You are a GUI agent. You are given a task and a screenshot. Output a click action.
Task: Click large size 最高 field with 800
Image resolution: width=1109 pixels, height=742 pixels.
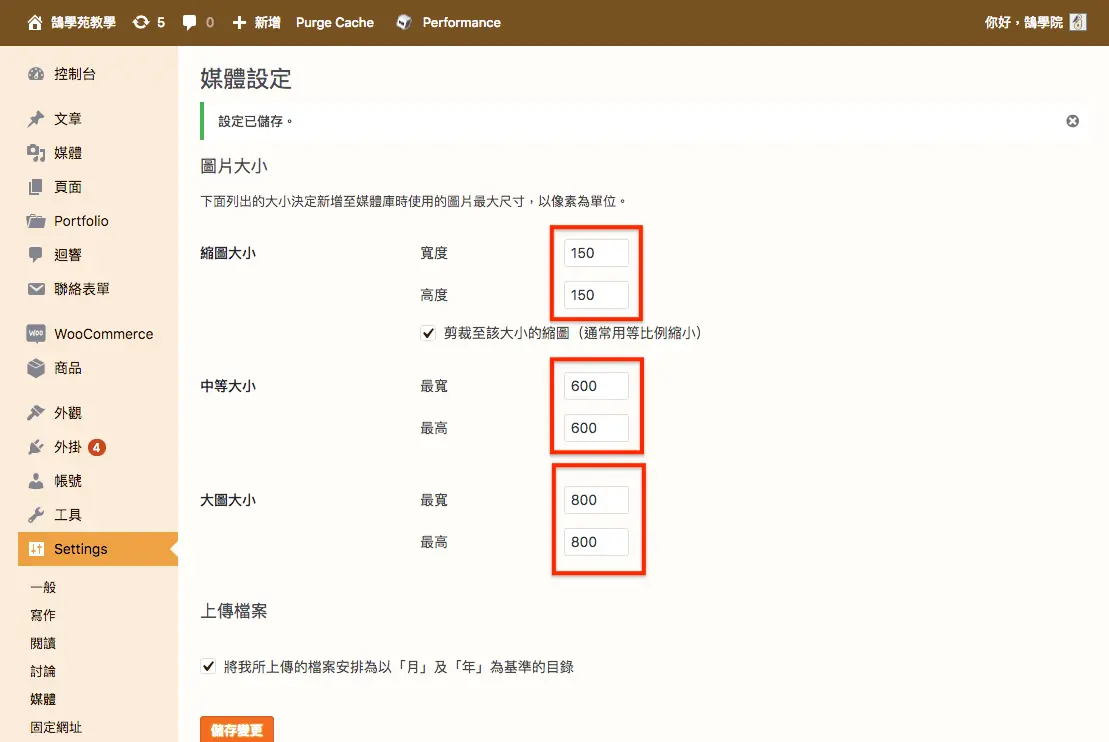tap(596, 542)
